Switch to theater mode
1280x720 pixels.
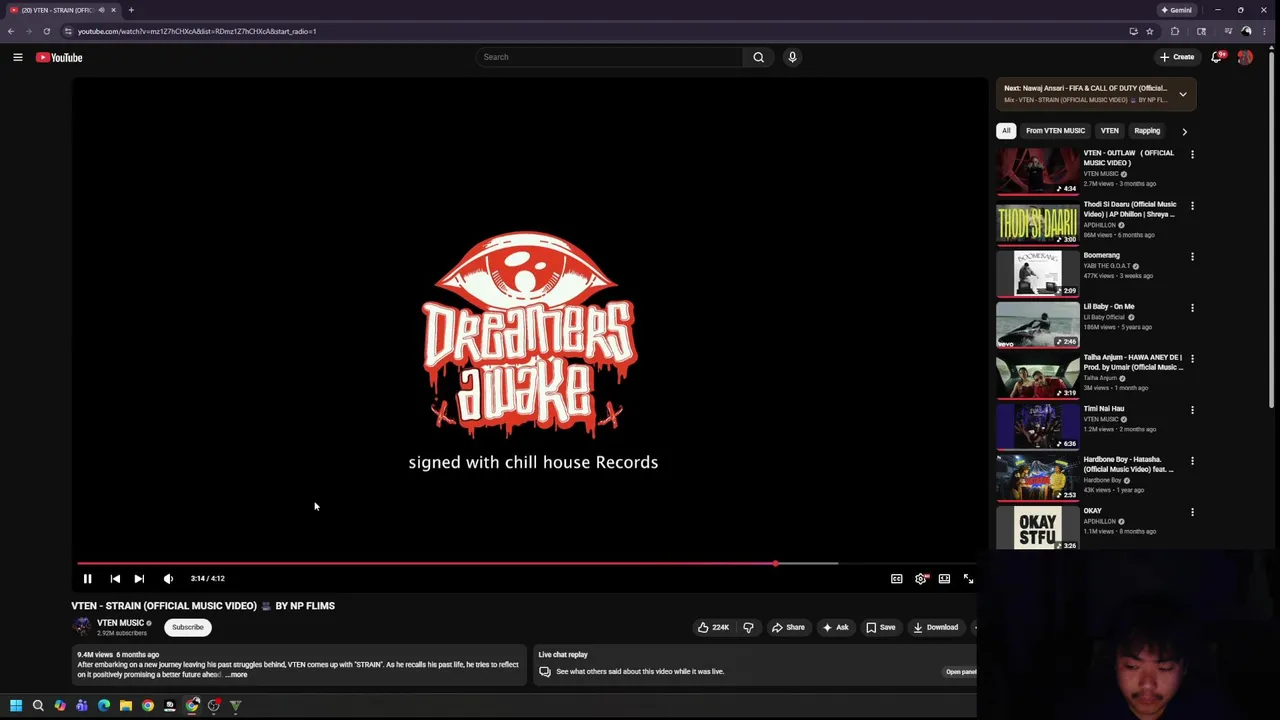pos(944,578)
